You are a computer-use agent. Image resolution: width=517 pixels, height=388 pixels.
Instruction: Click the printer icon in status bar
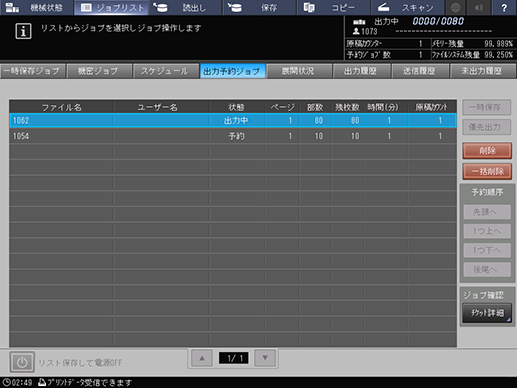(x=42, y=382)
